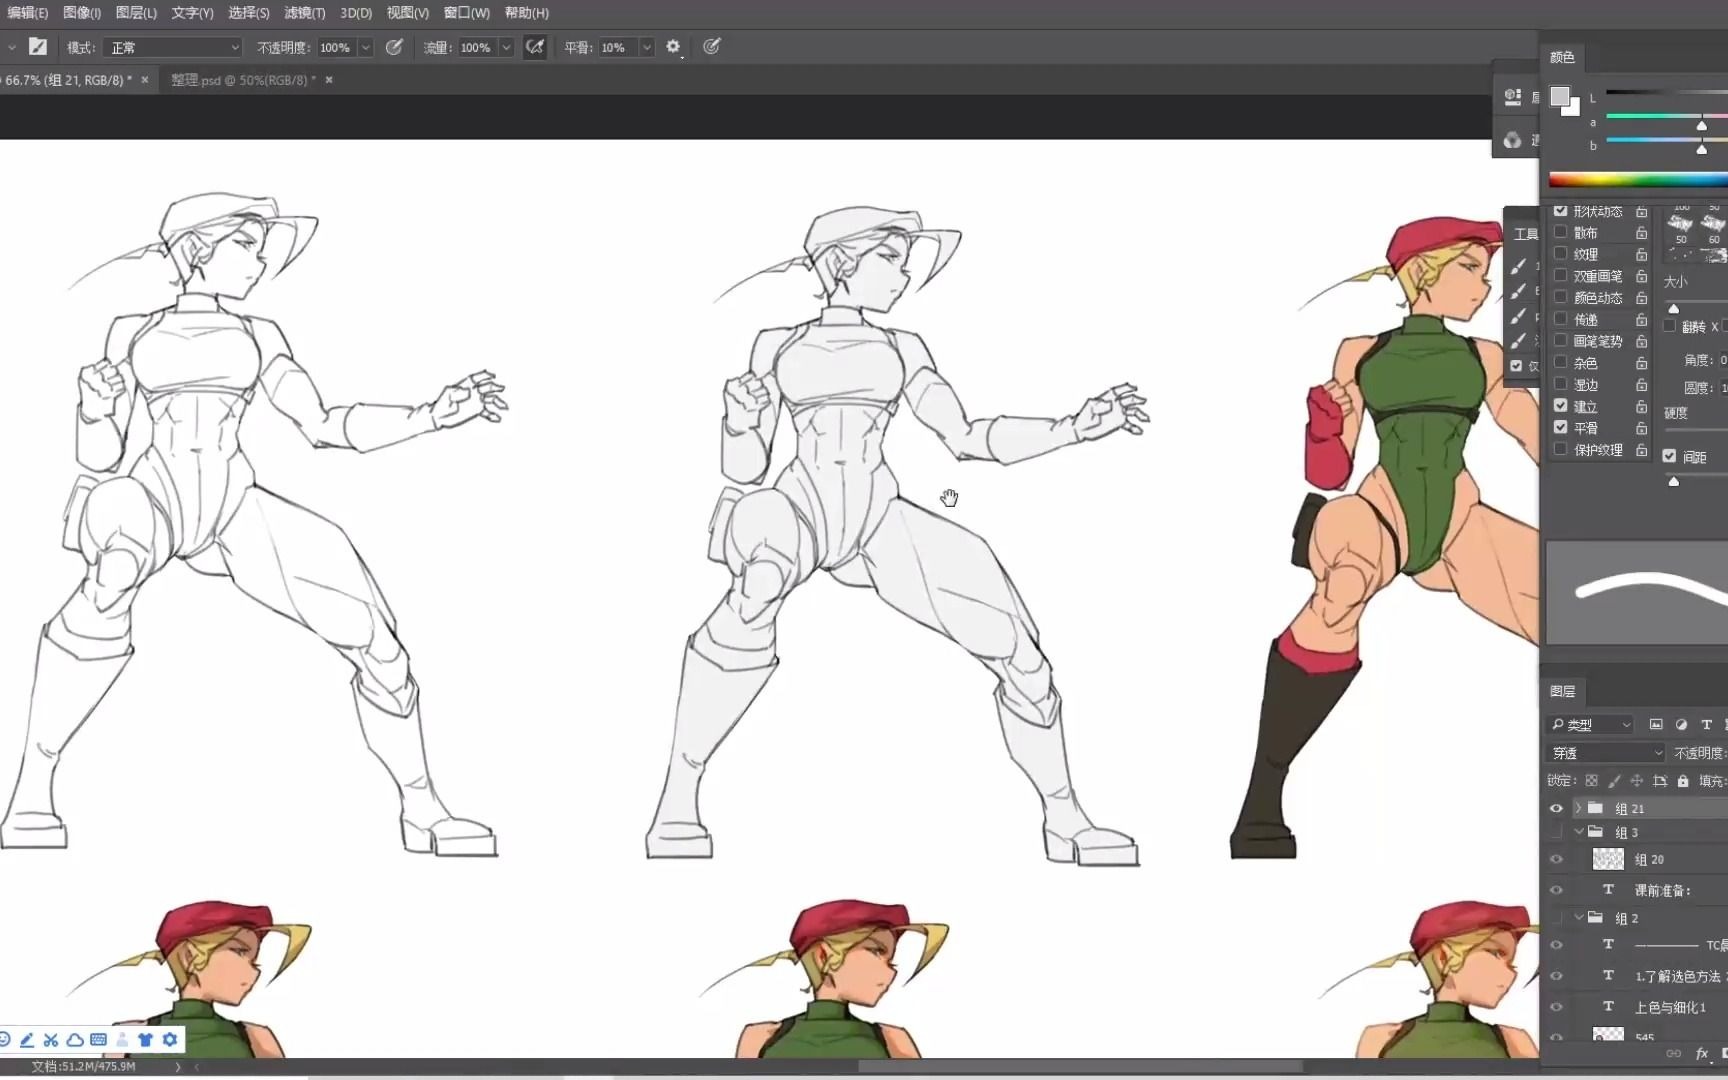1728x1080 pixels.
Task: Lock image pixels brush icon
Action: pyautogui.click(x=1614, y=780)
